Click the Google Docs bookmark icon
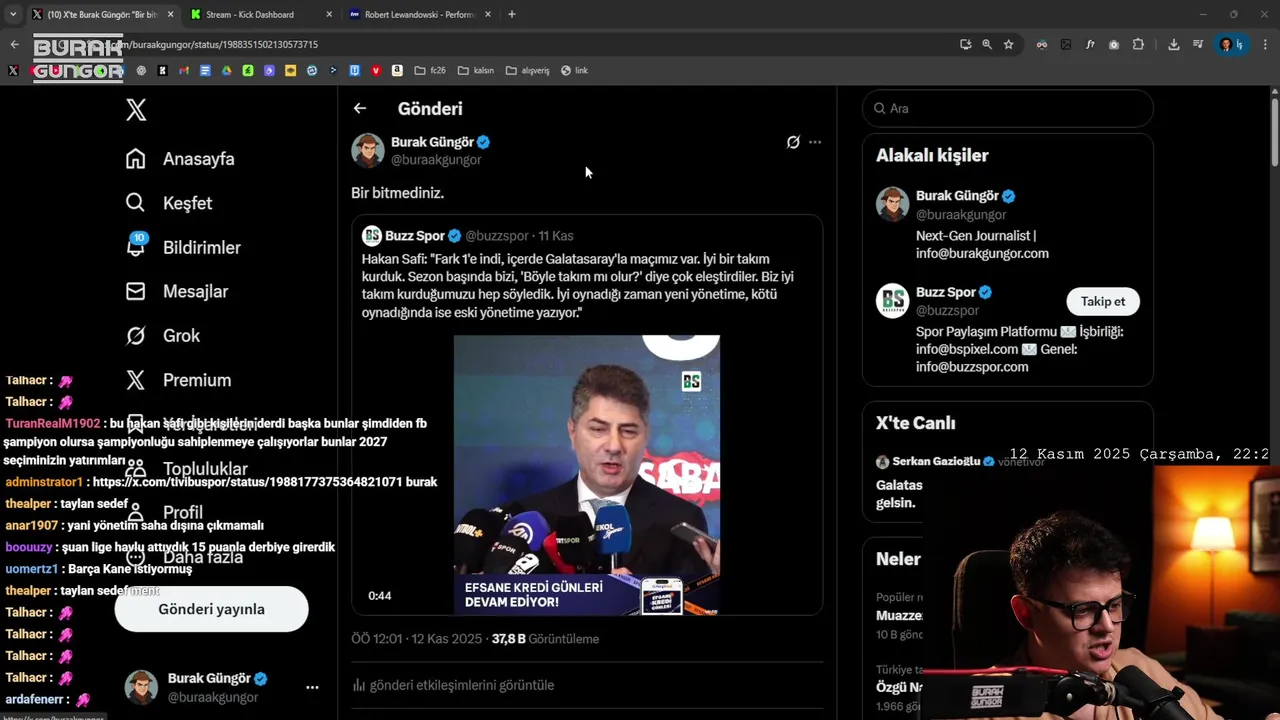 pos(205,70)
